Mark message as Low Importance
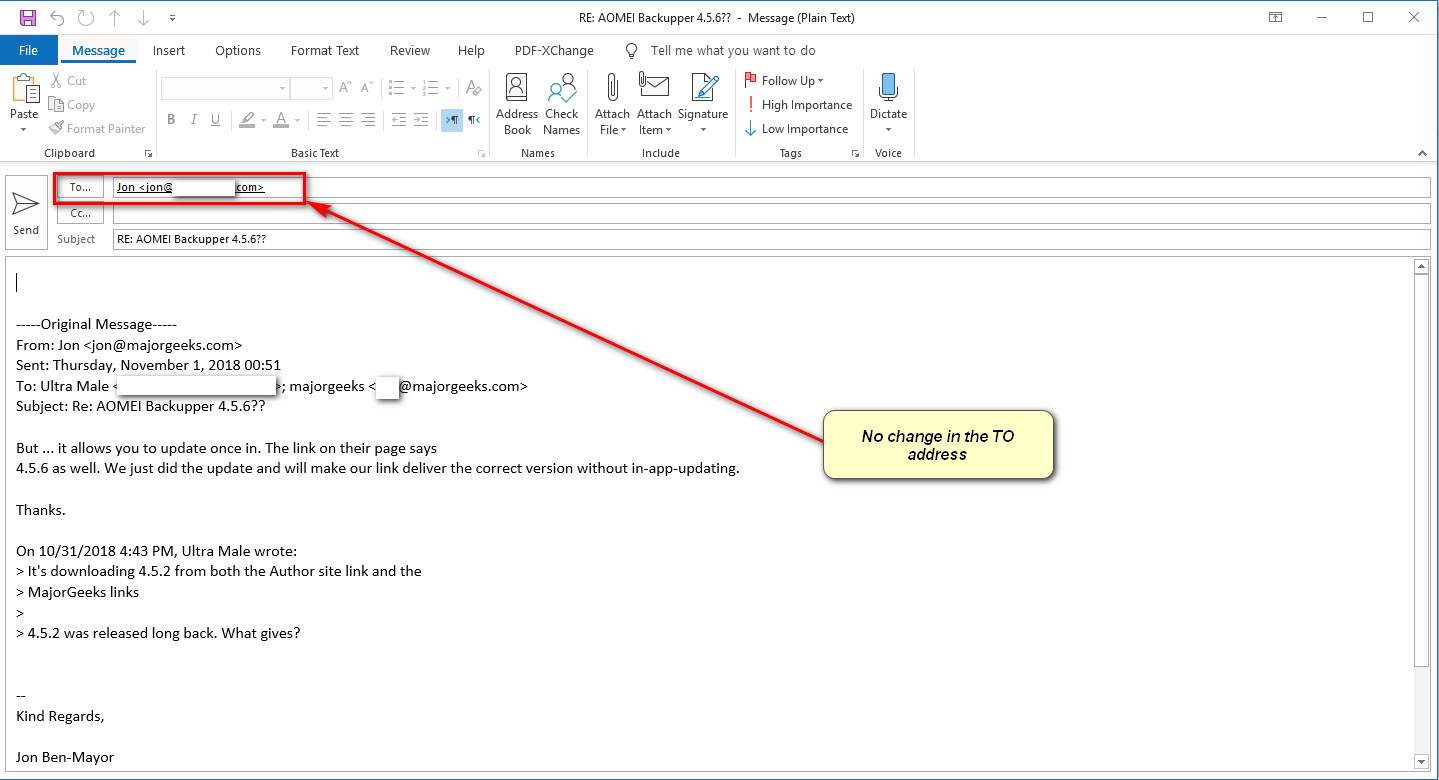The image size is (1439, 780). [796, 129]
